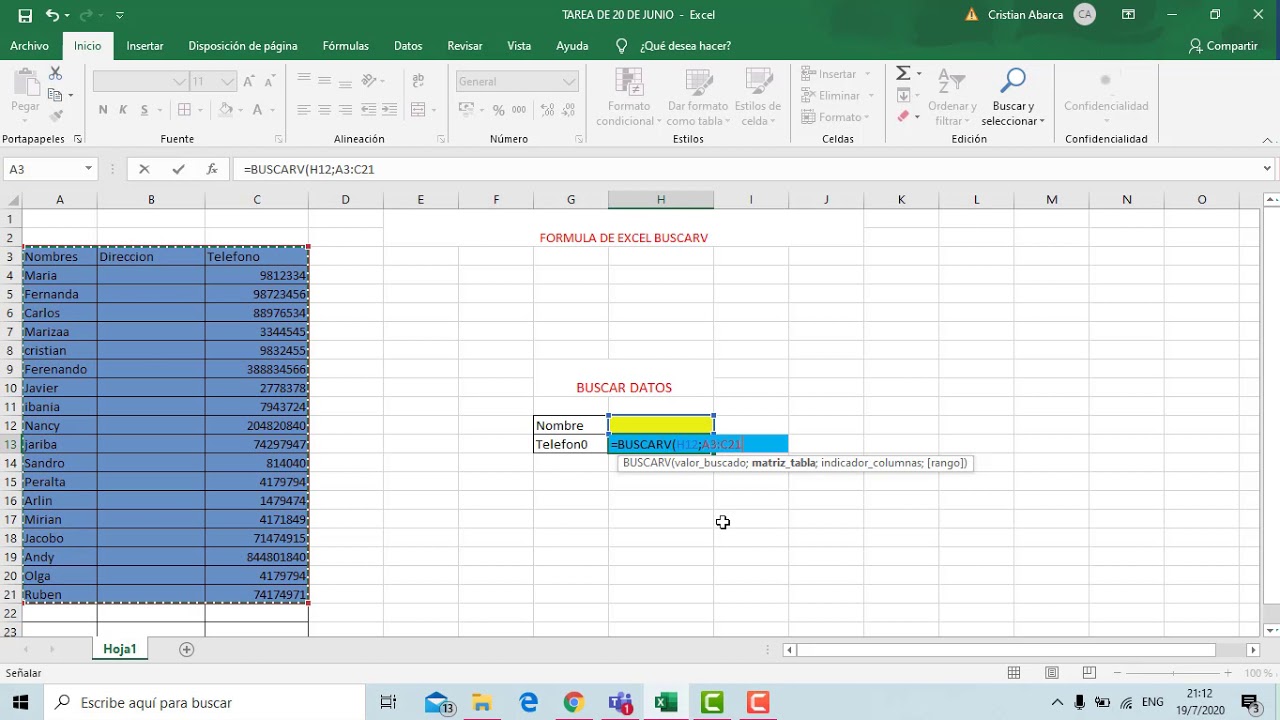This screenshot has height=720, width=1280.
Task: Open the Revisar ribbon tab
Action: click(465, 46)
